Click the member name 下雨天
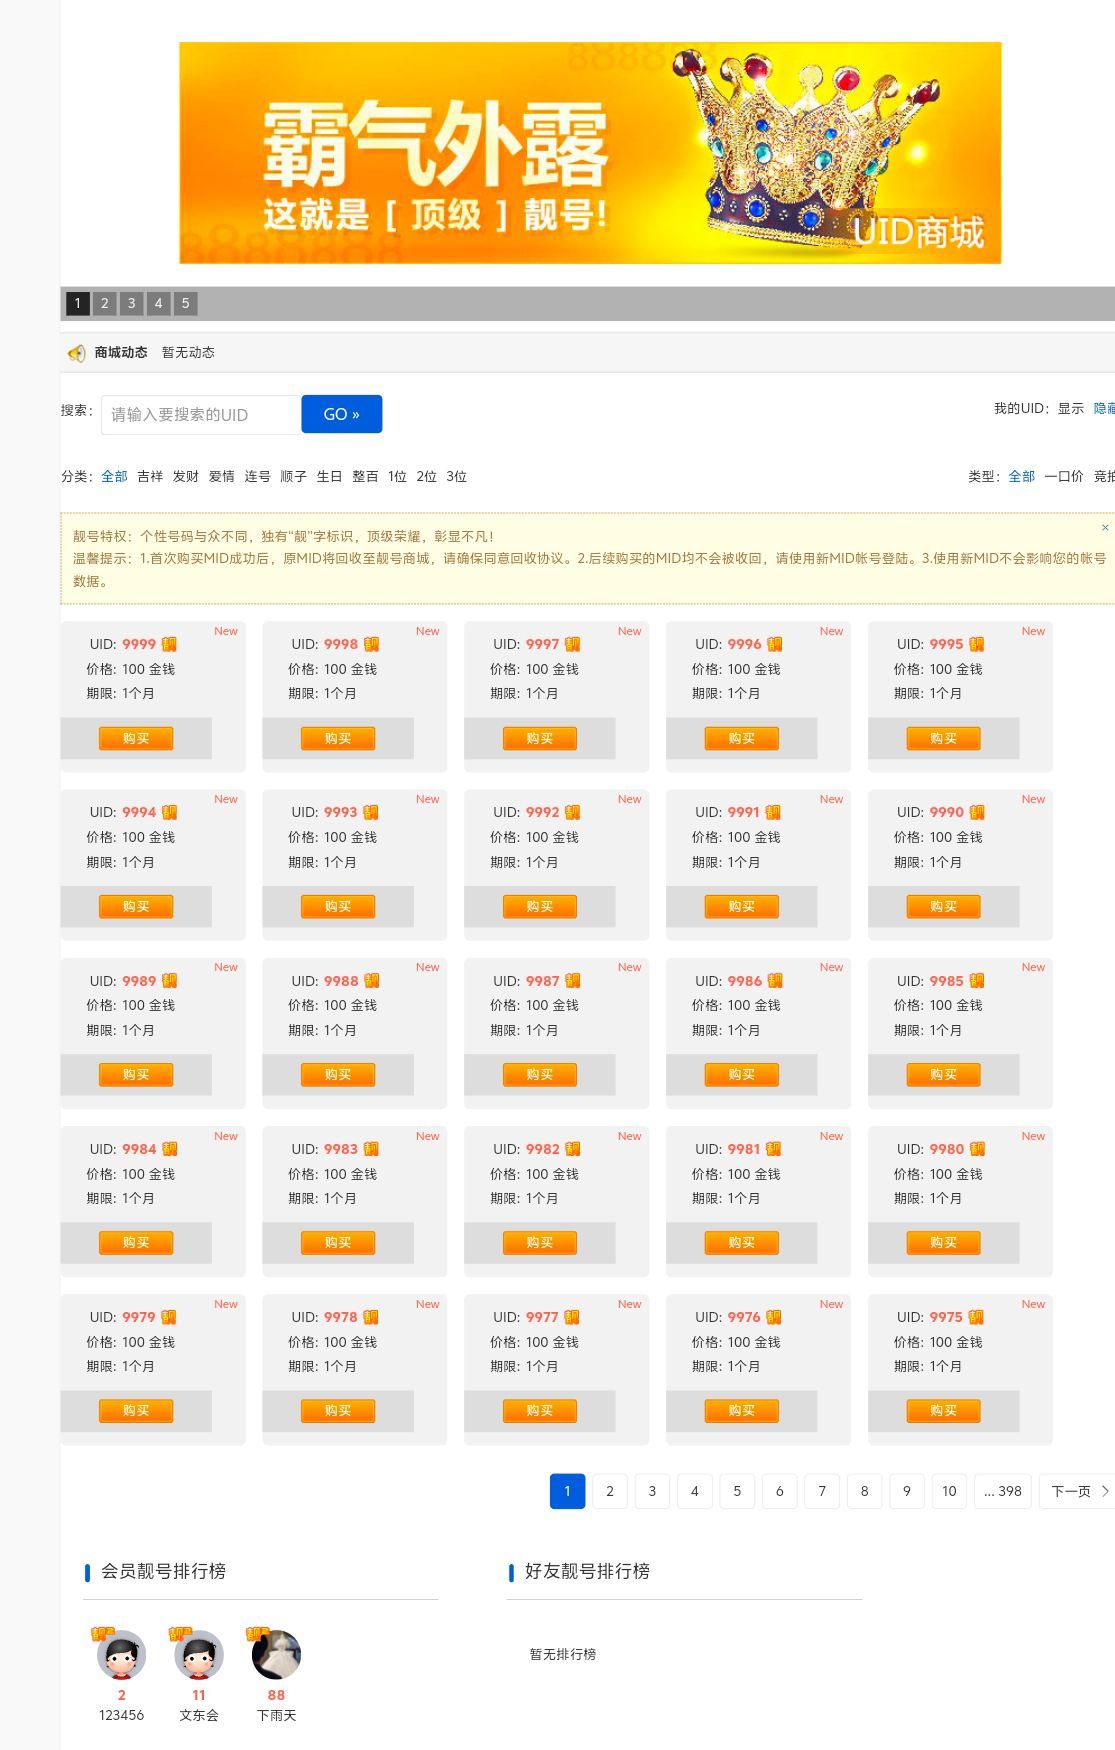 pos(276,1715)
